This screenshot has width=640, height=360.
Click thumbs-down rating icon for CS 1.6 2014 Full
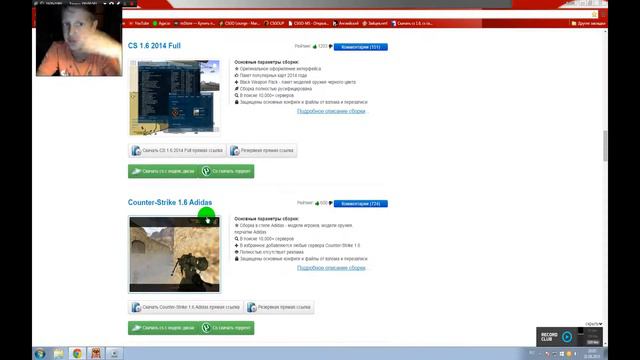331,47
